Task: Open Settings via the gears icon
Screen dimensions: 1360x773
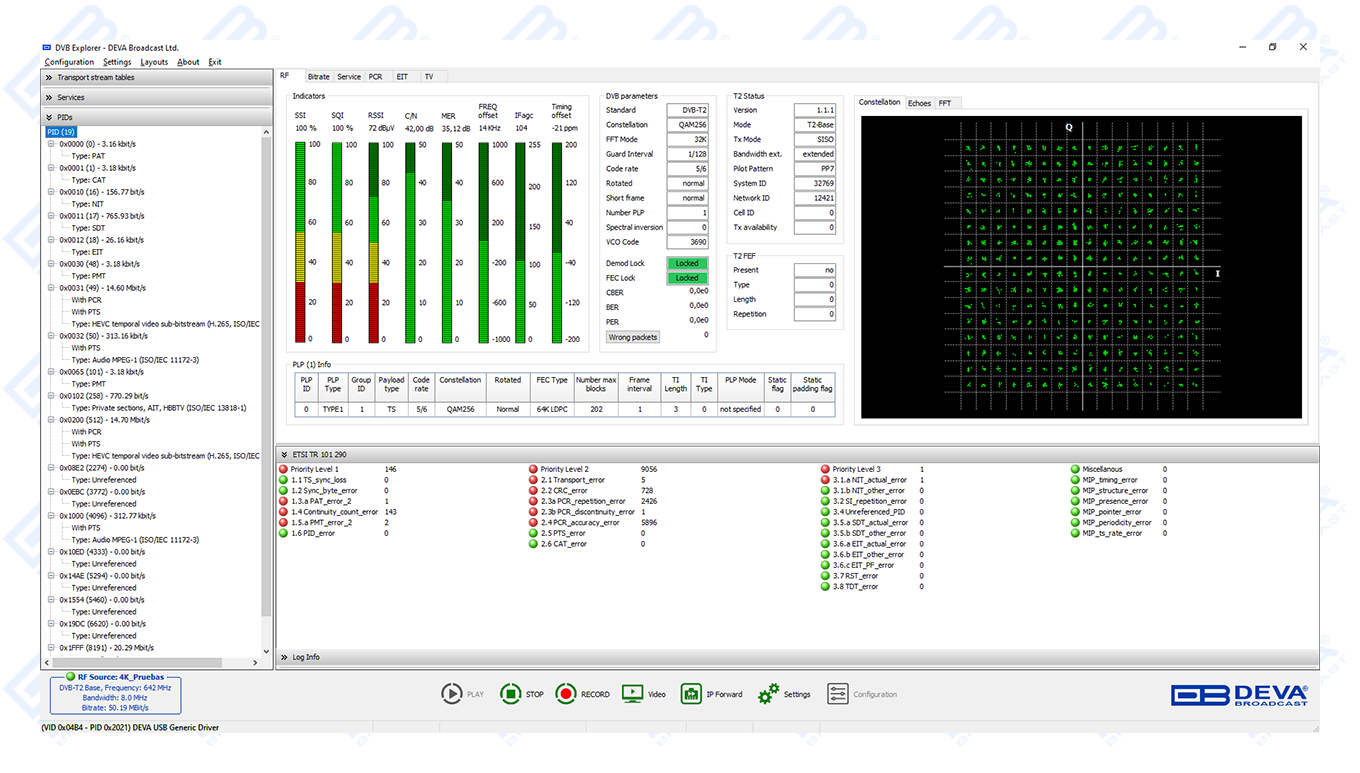Action: tap(768, 694)
